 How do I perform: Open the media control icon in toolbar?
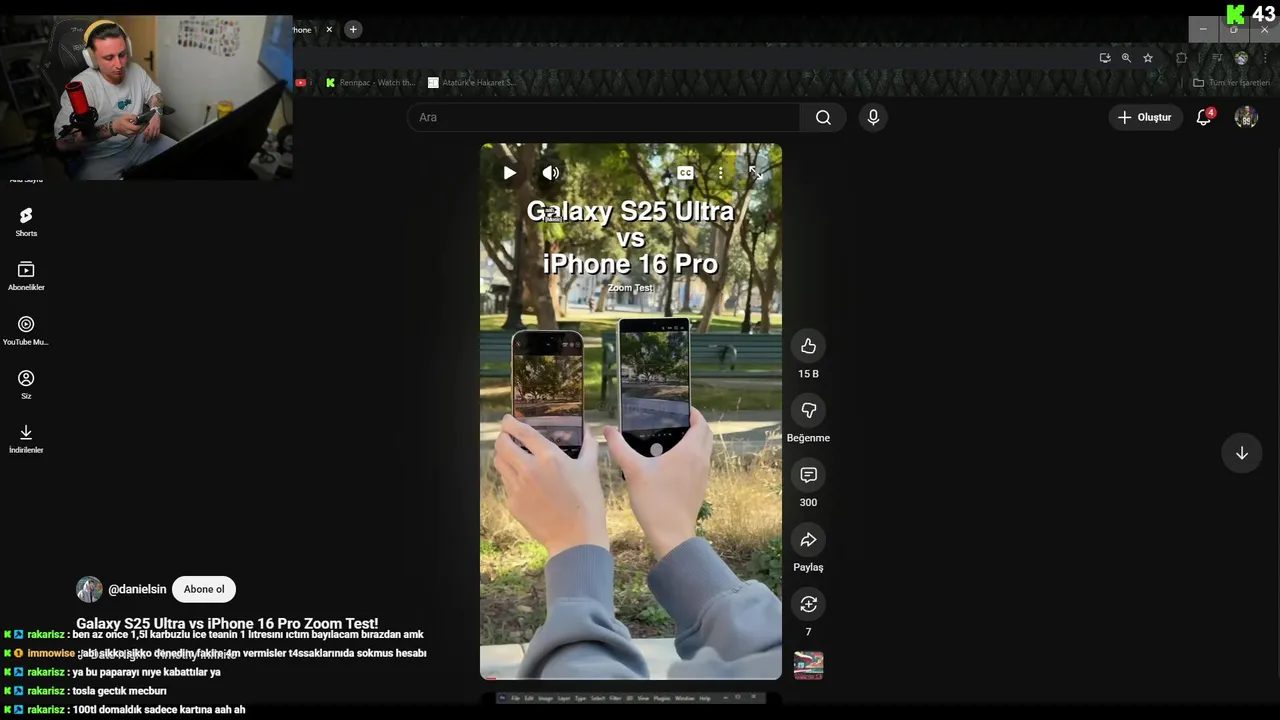click(x=1217, y=58)
